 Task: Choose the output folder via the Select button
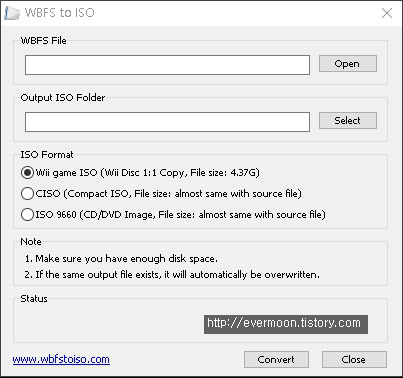[348, 120]
